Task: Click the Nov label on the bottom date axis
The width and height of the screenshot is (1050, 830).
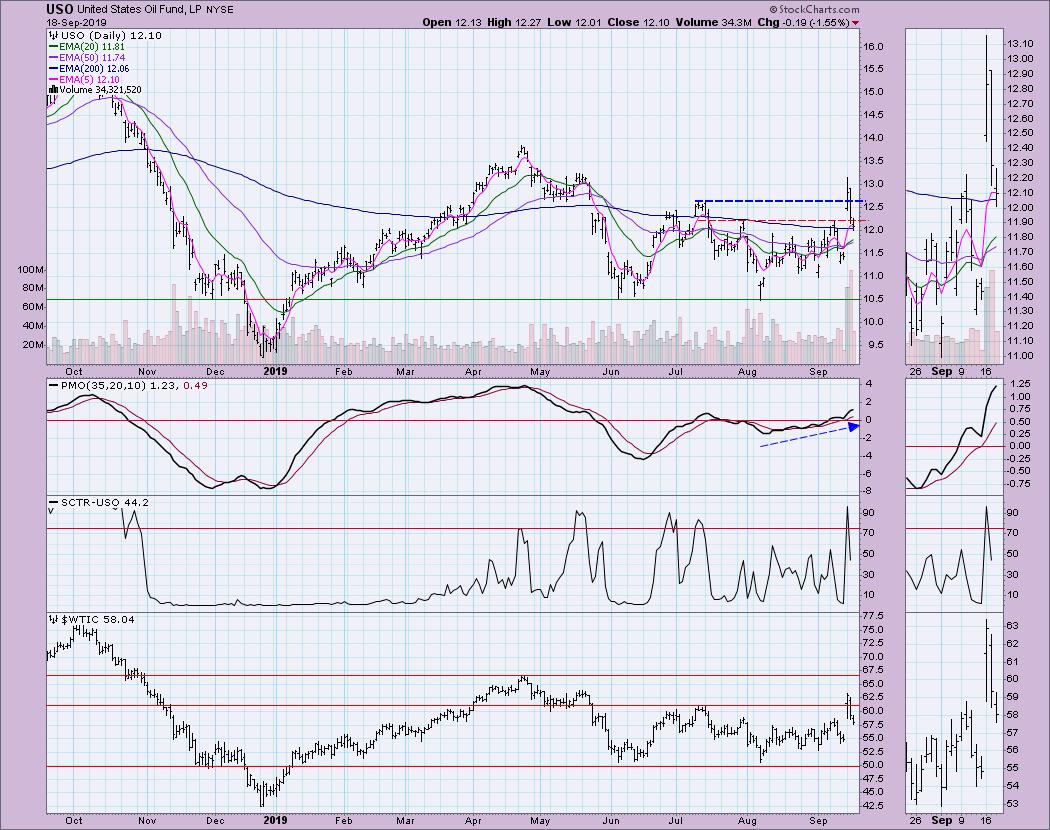Action: [x=147, y=821]
